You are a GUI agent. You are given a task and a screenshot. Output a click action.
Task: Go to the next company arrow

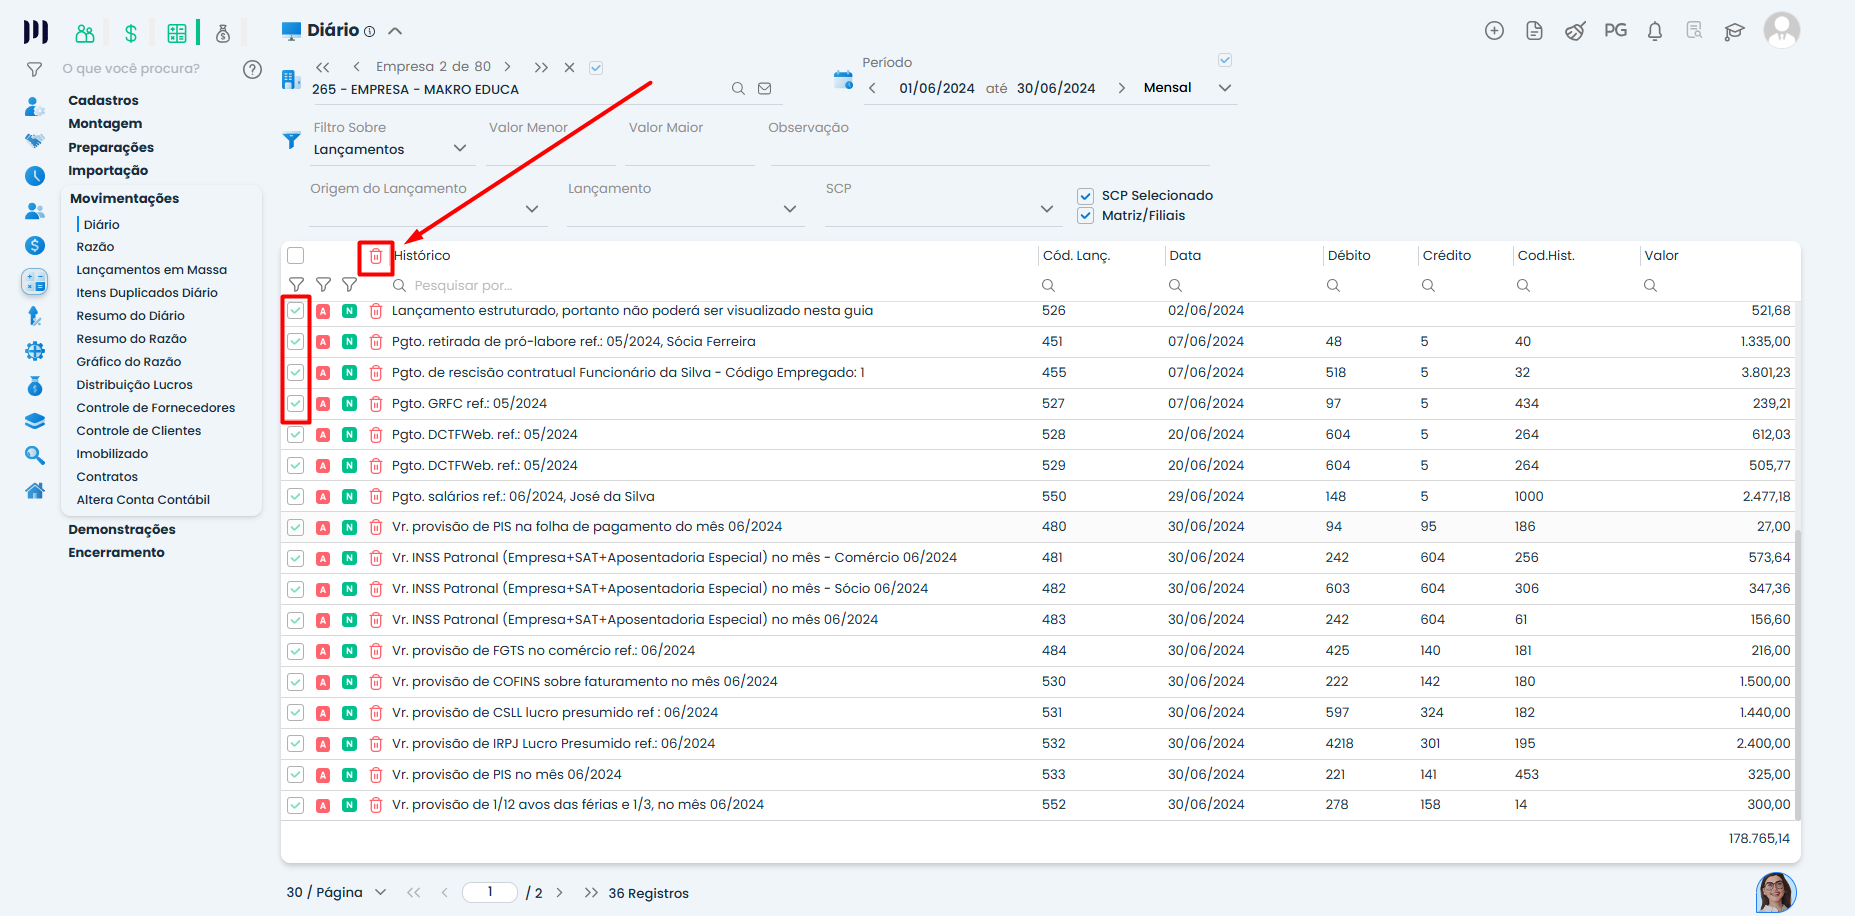click(x=507, y=67)
